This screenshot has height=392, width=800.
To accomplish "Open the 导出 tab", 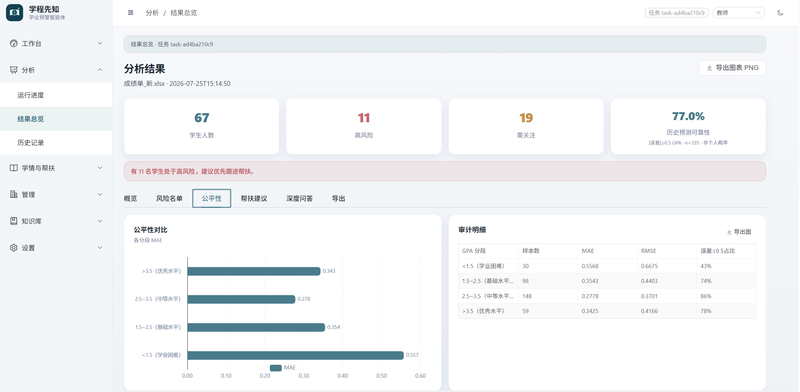I will 339,199.
